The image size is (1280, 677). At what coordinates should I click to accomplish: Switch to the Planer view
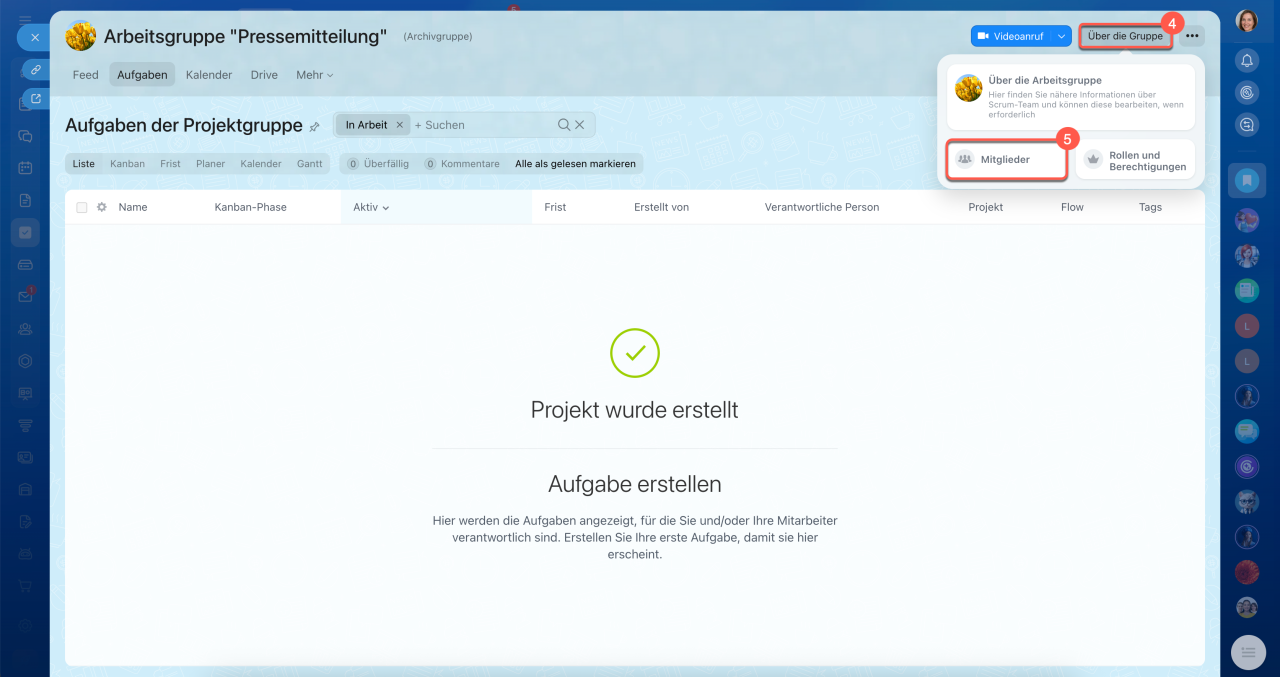210,164
